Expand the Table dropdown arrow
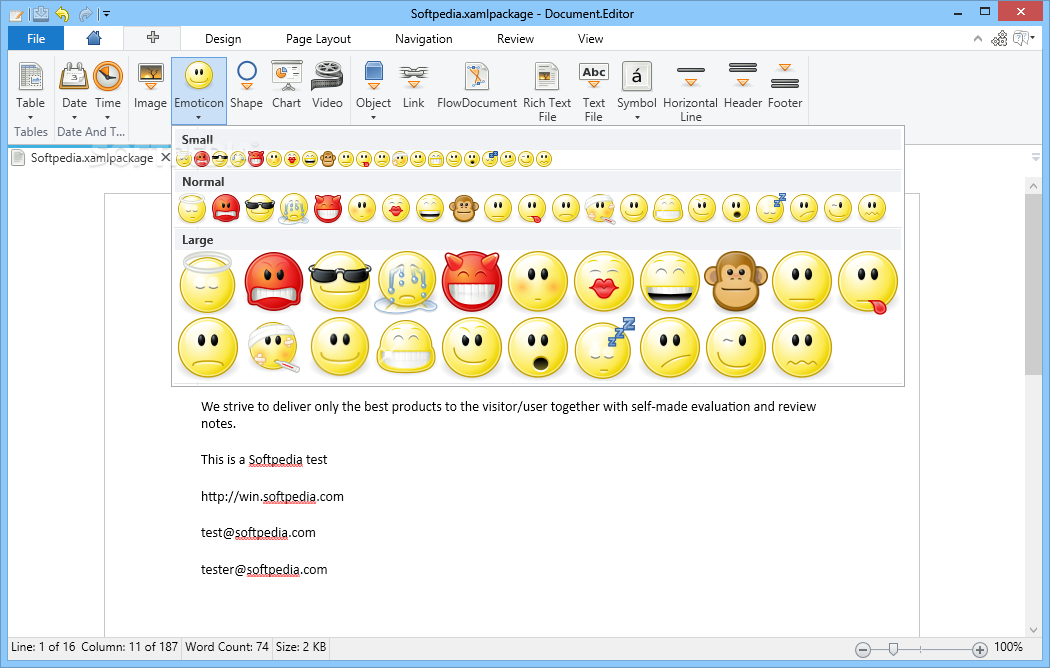This screenshot has height=668, width=1050. [30, 118]
